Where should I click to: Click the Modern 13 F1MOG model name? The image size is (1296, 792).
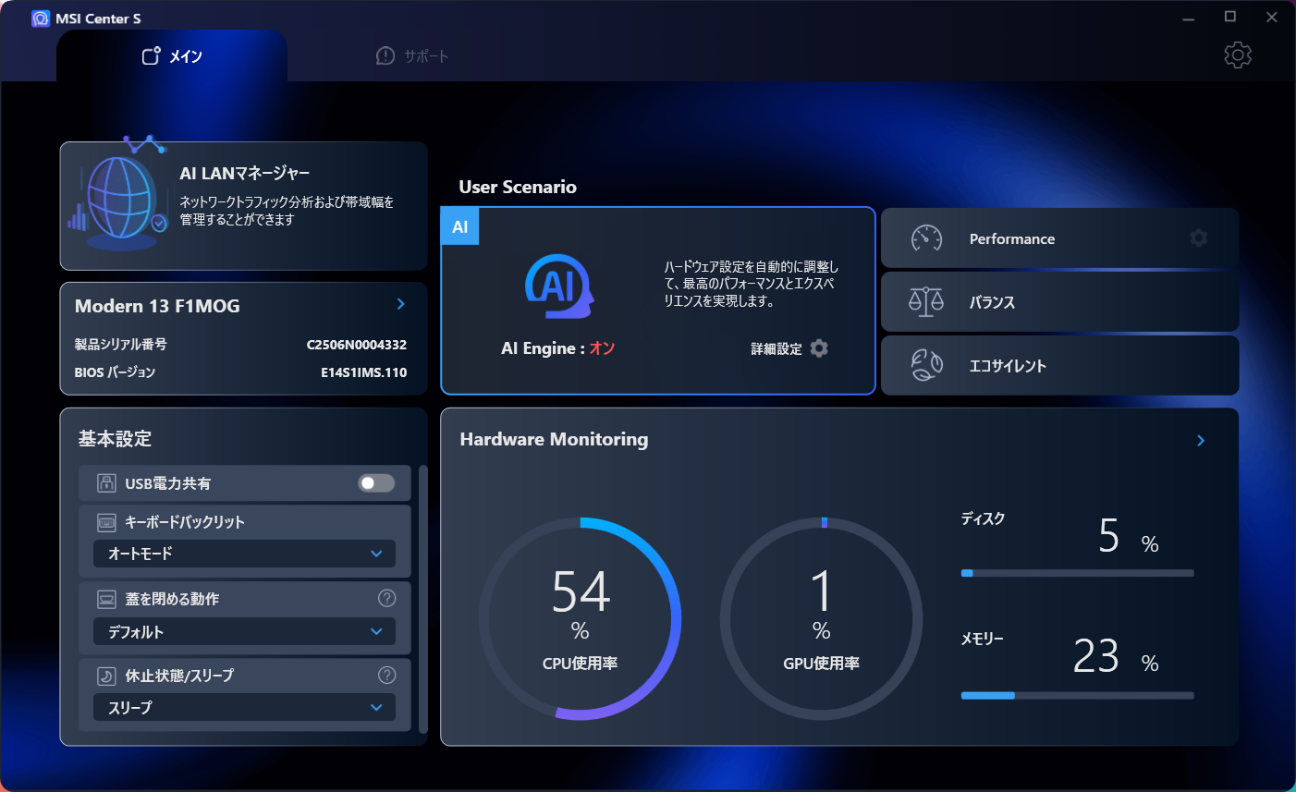tap(158, 306)
